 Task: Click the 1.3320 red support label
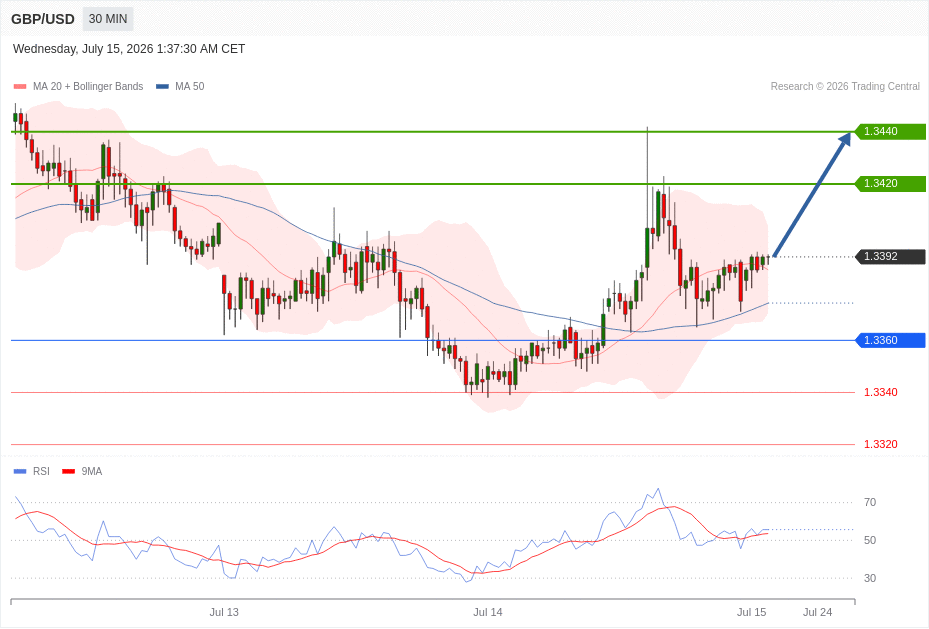[880, 444]
